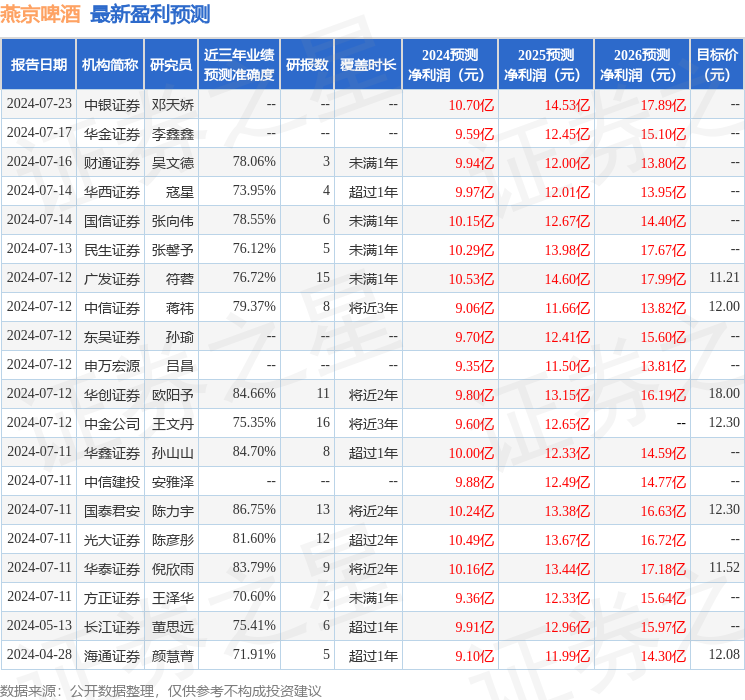Click target price 12.00
This screenshot has height=700, width=745.
click(x=724, y=307)
